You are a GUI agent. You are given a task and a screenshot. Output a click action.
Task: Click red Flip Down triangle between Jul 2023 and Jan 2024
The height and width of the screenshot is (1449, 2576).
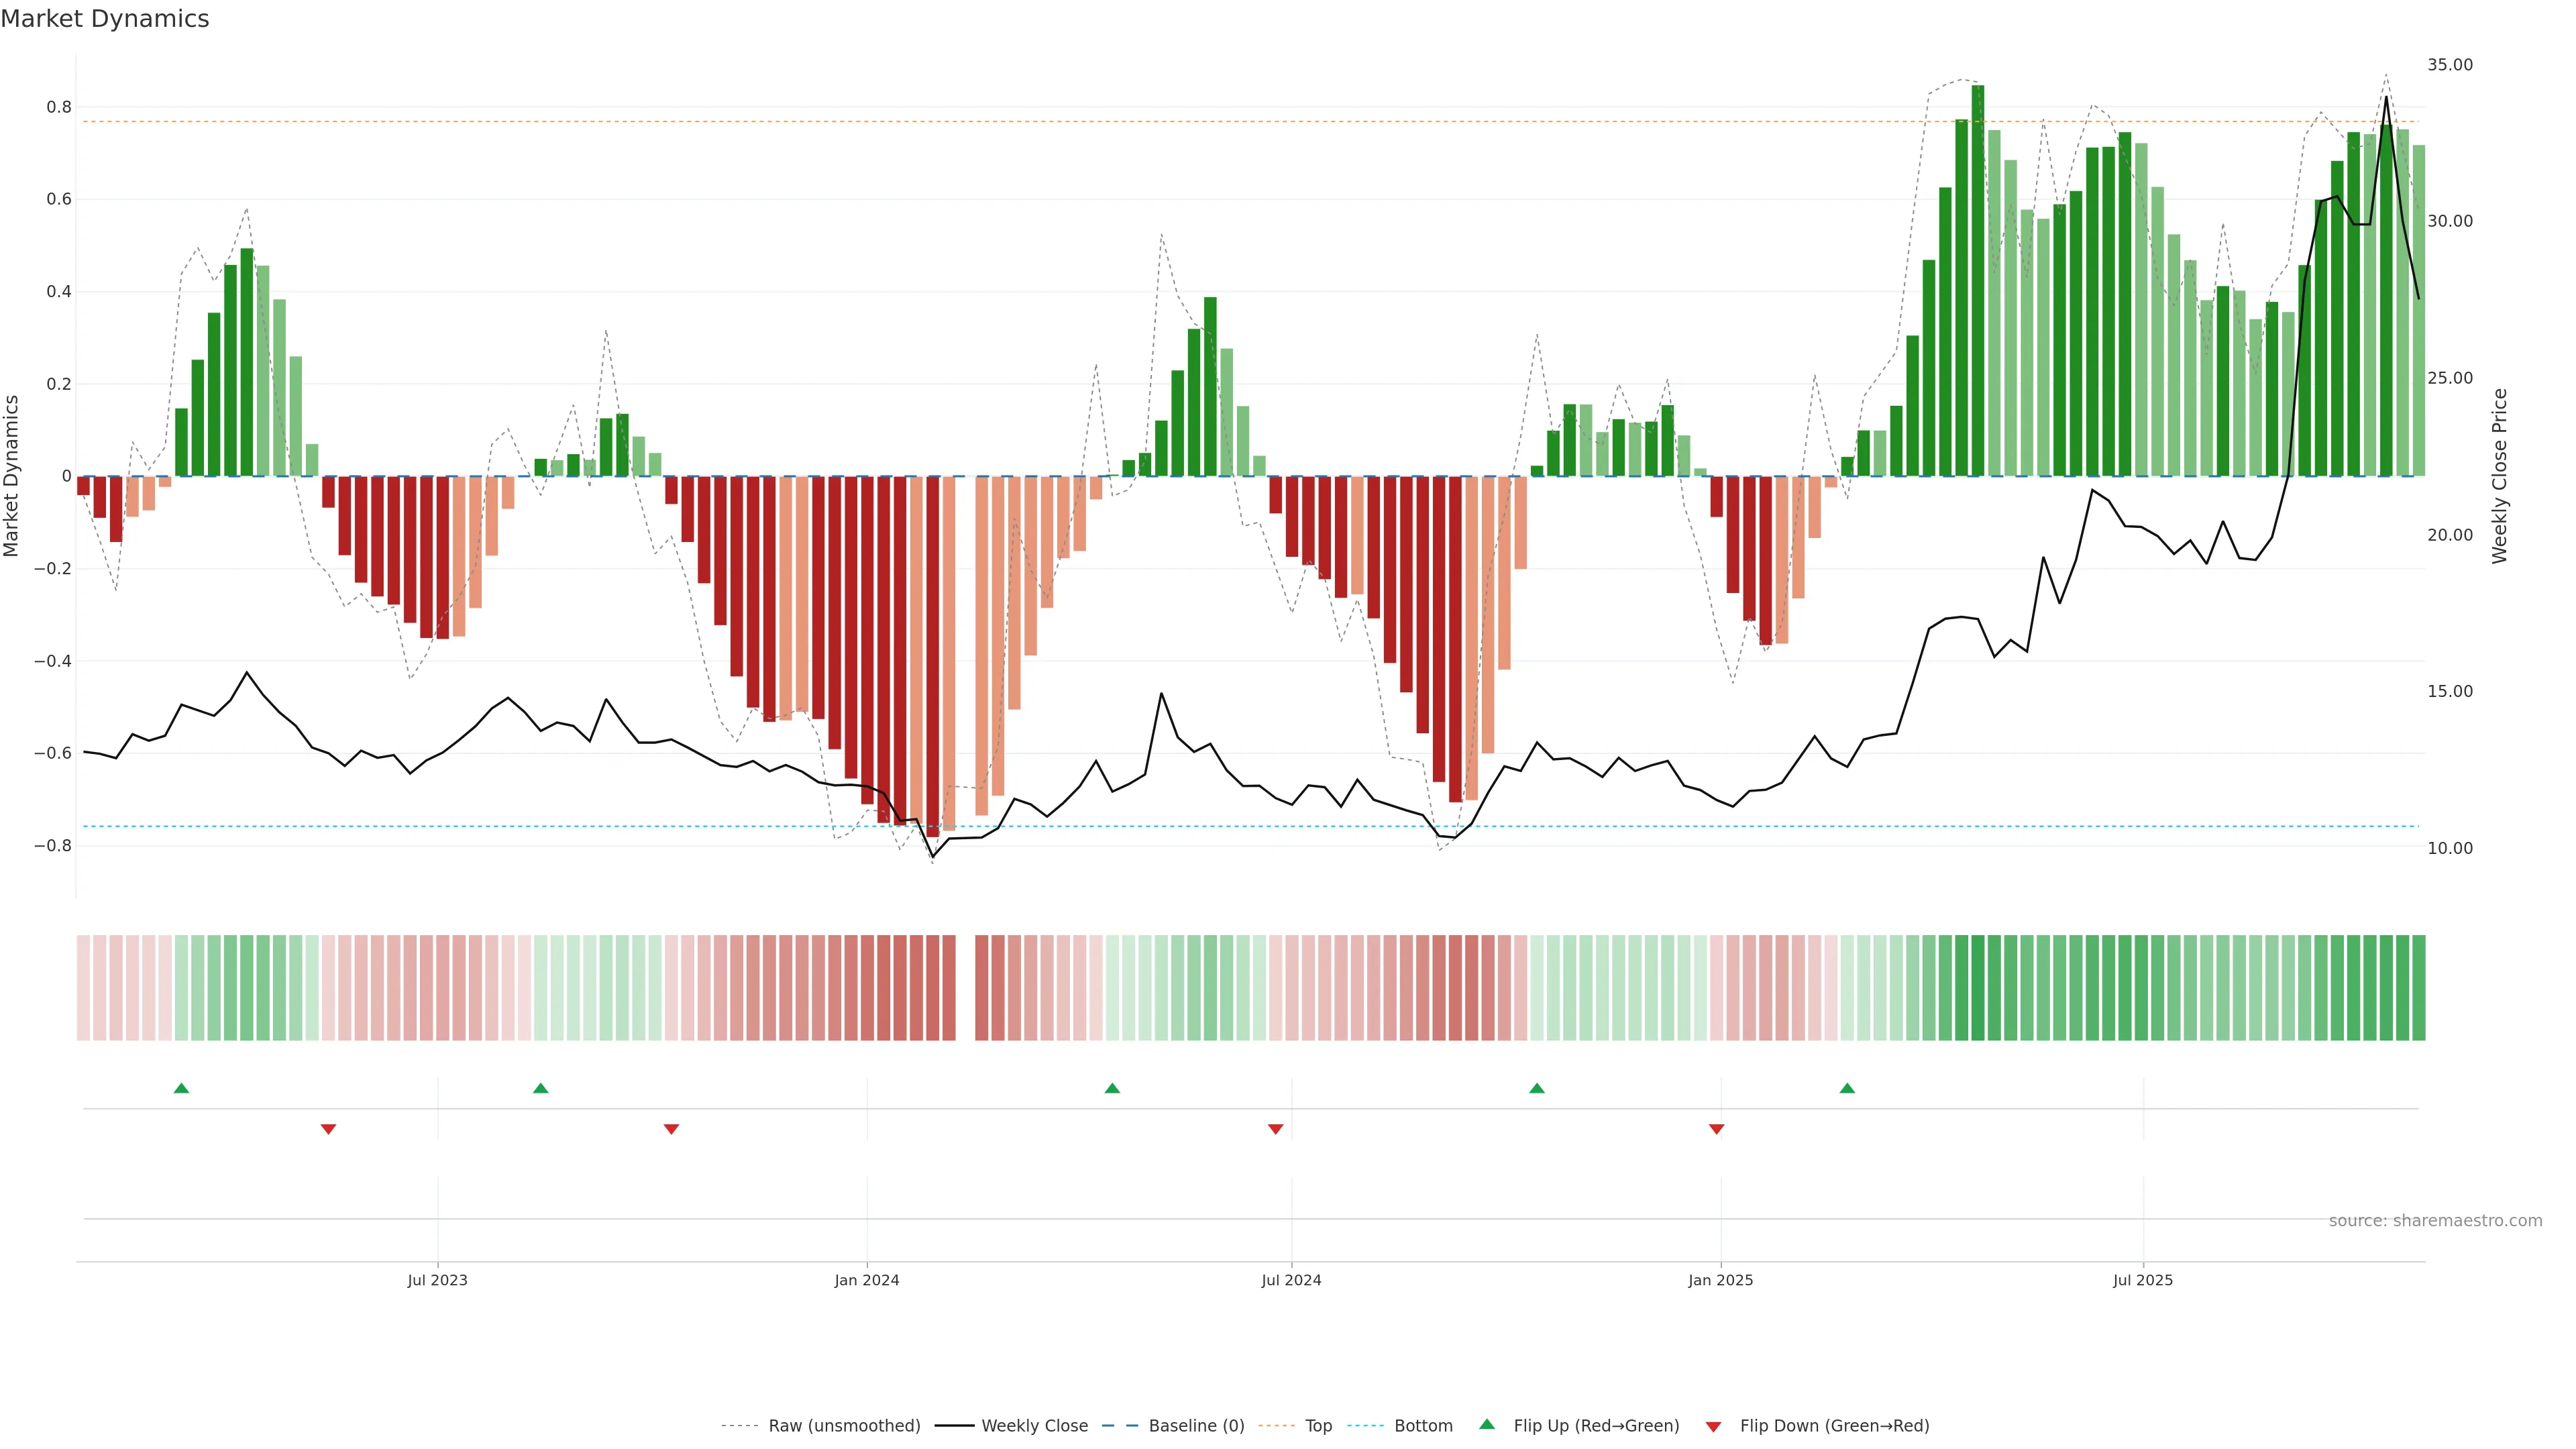(x=671, y=1129)
